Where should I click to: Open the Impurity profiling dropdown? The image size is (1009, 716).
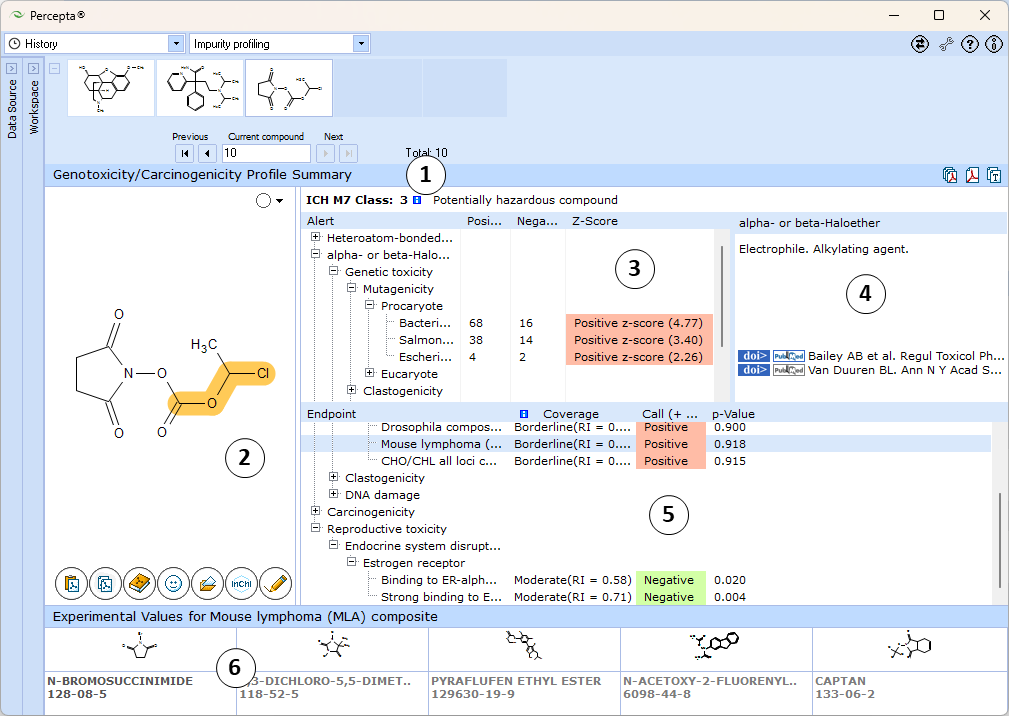click(x=361, y=44)
